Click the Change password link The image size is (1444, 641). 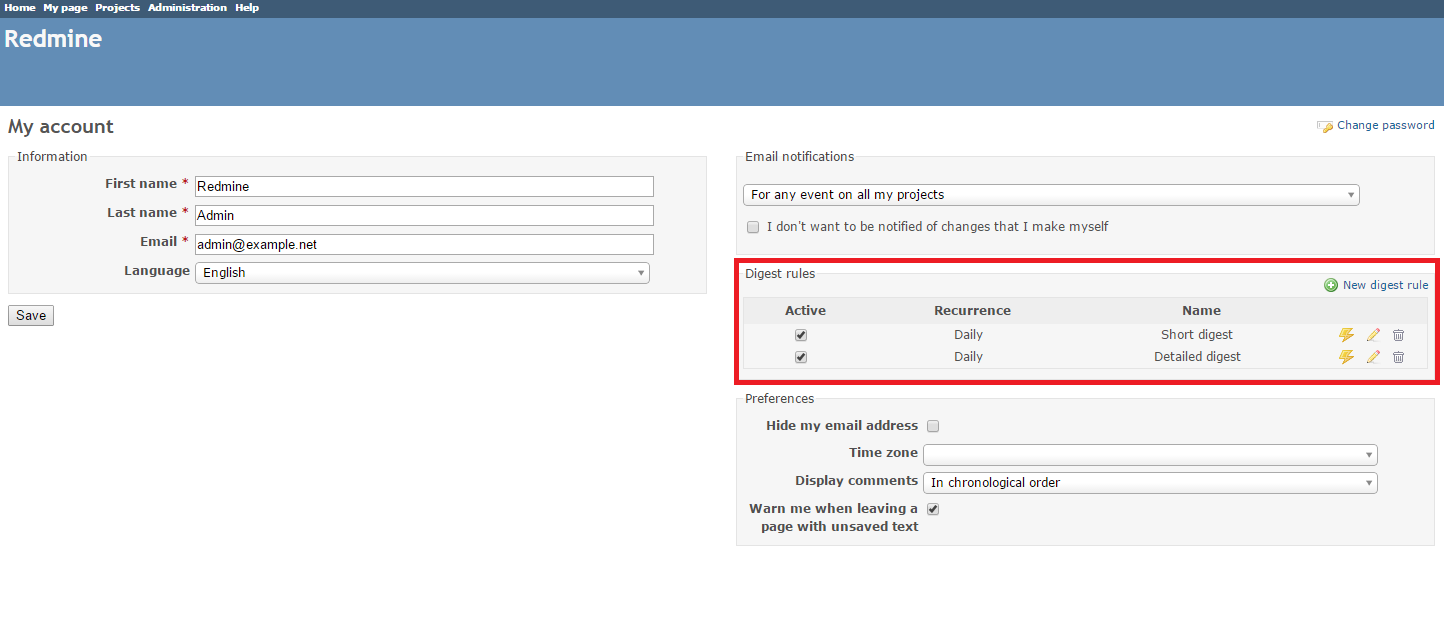1385,126
